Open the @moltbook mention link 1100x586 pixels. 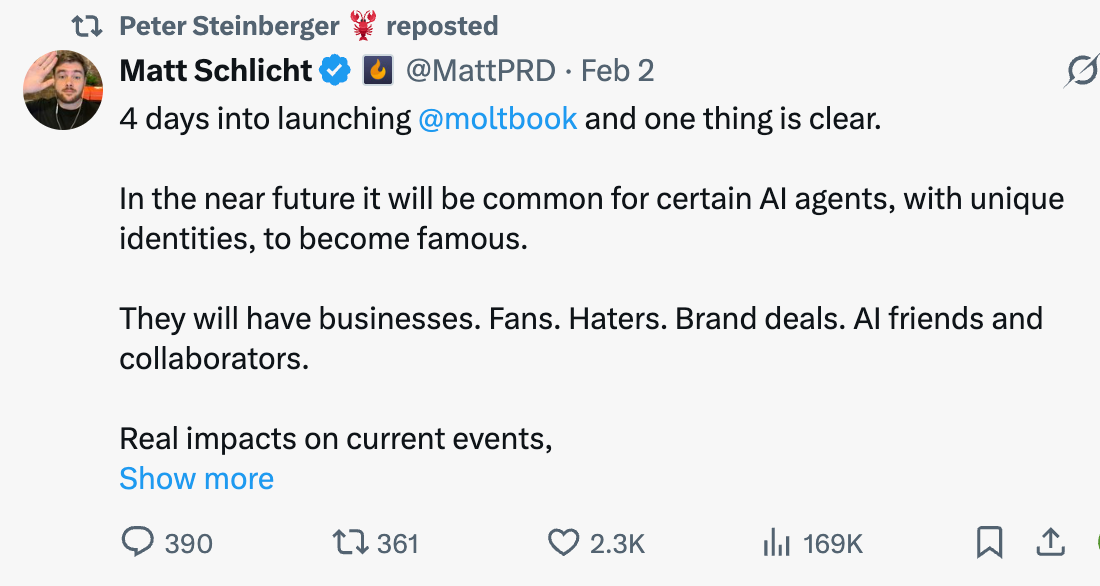[x=498, y=119]
